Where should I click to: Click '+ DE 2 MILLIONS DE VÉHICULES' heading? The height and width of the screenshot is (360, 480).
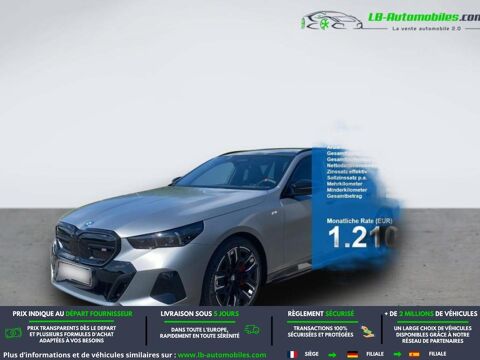pyautogui.click(x=431, y=314)
